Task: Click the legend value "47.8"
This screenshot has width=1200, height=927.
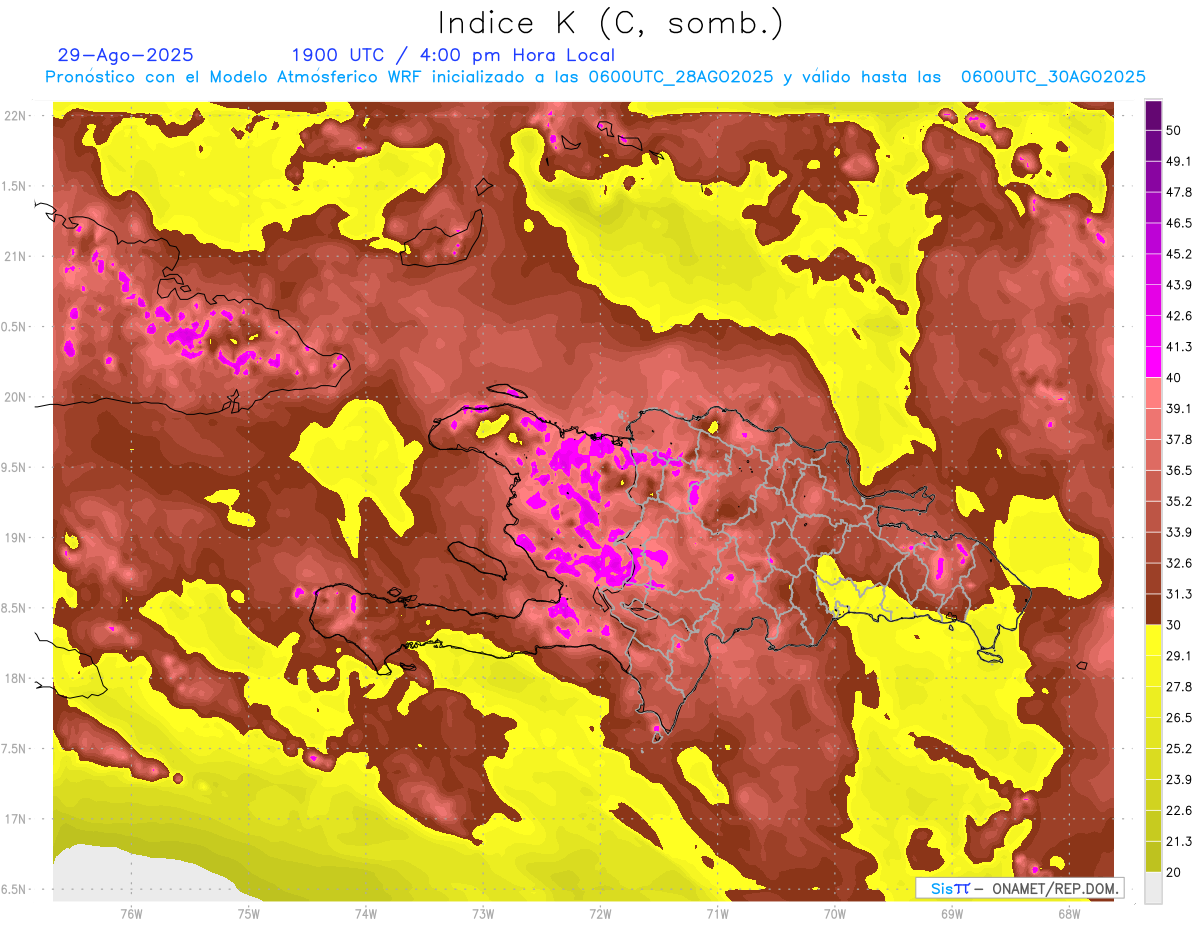Action: coord(1178,192)
